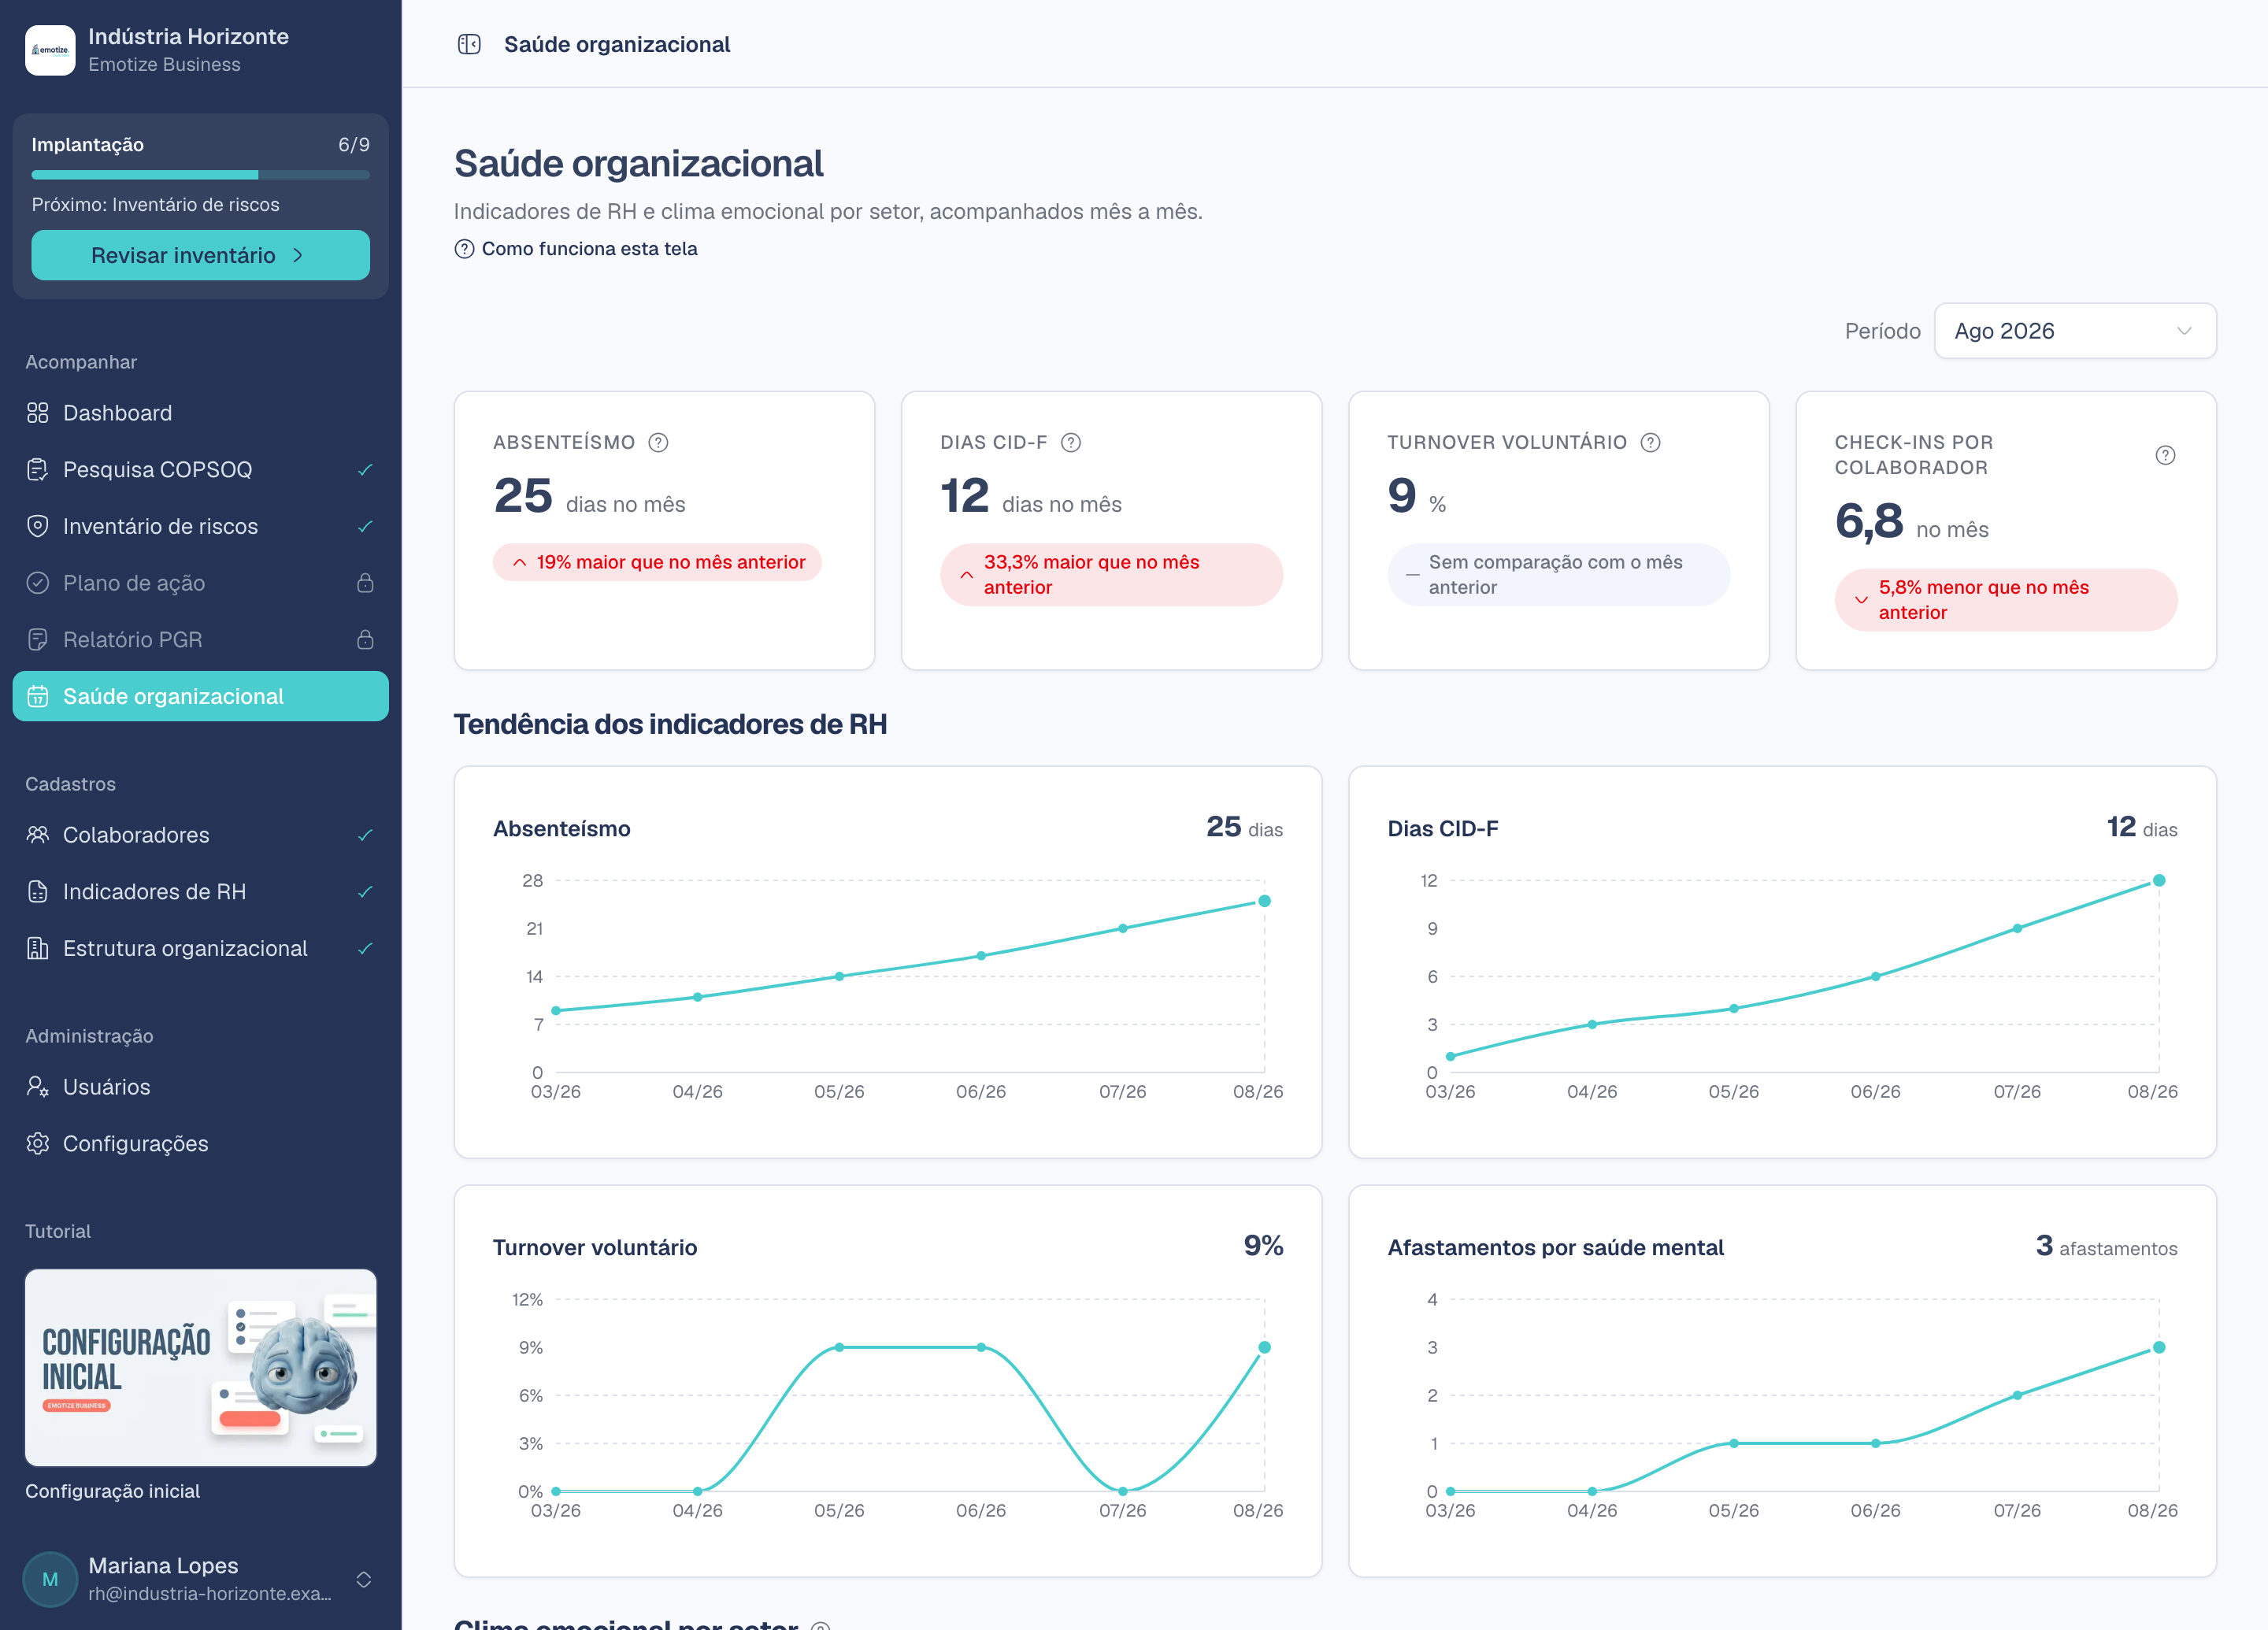Click 'Sem comparação com o mês anterior' badge
The width and height of the screenshot is (2268, 1630).
[x=1559, y=575]
